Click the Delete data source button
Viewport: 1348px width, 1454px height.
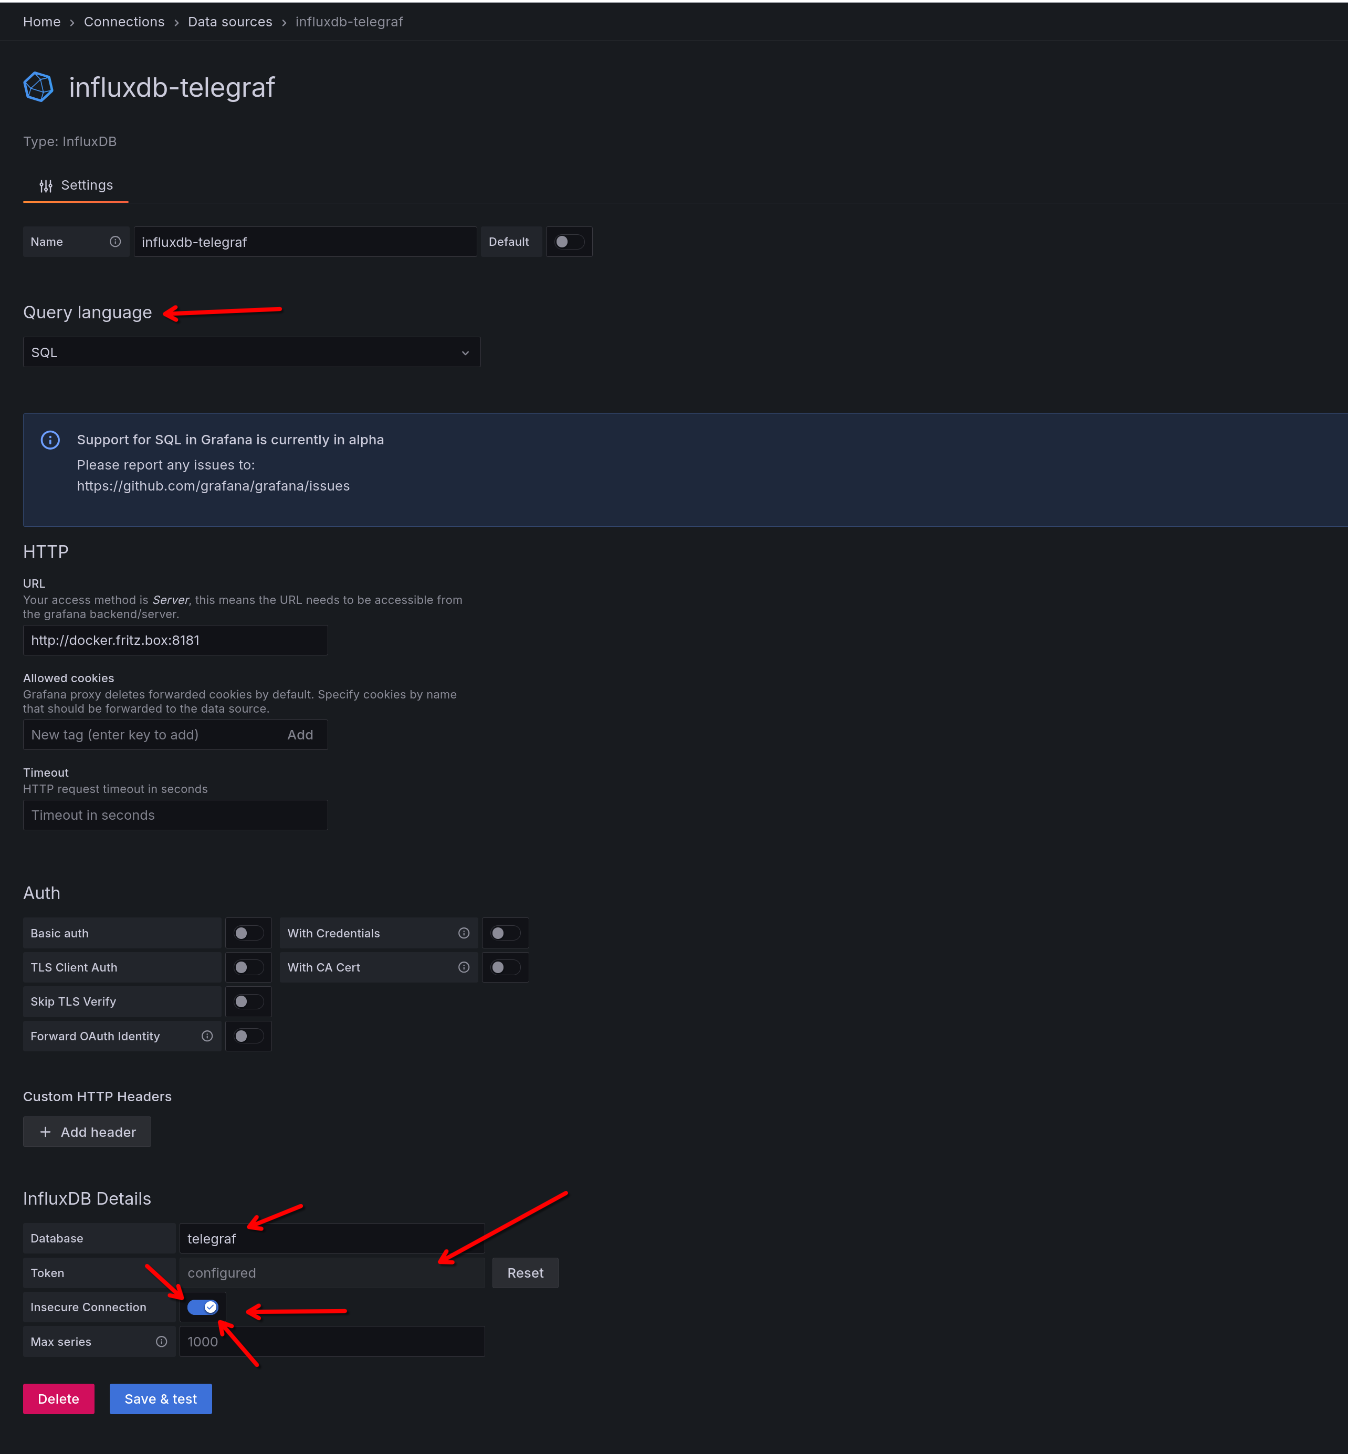(58, 1399)
